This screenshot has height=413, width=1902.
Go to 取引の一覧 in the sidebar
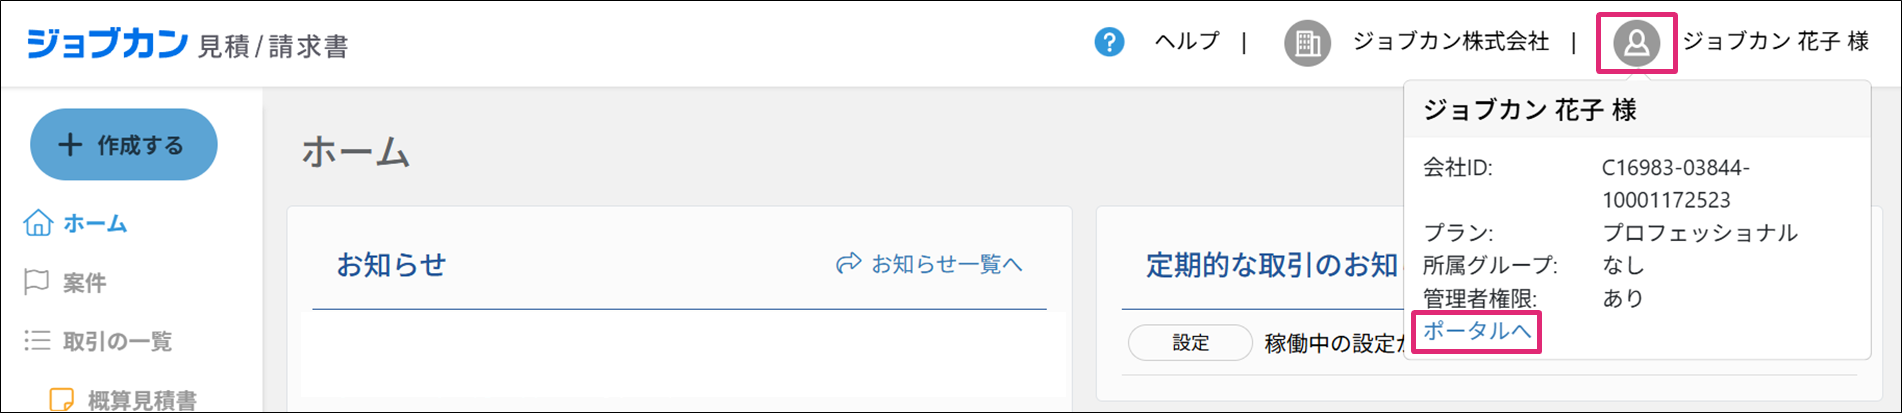click(x=117, y=342)
